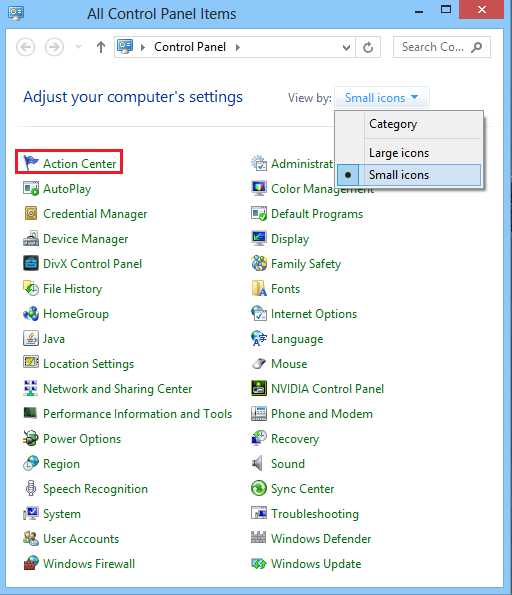Click Network and Sharing Center icon

pos(30,388)
